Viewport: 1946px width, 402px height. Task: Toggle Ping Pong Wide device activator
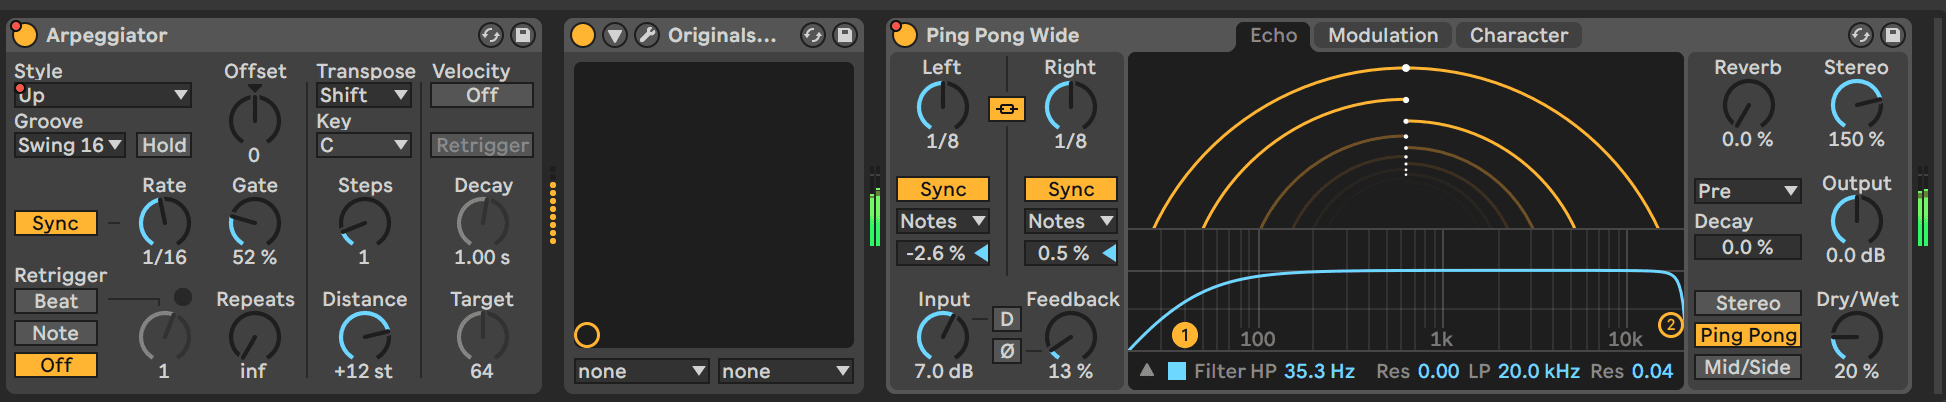point(904,35)
